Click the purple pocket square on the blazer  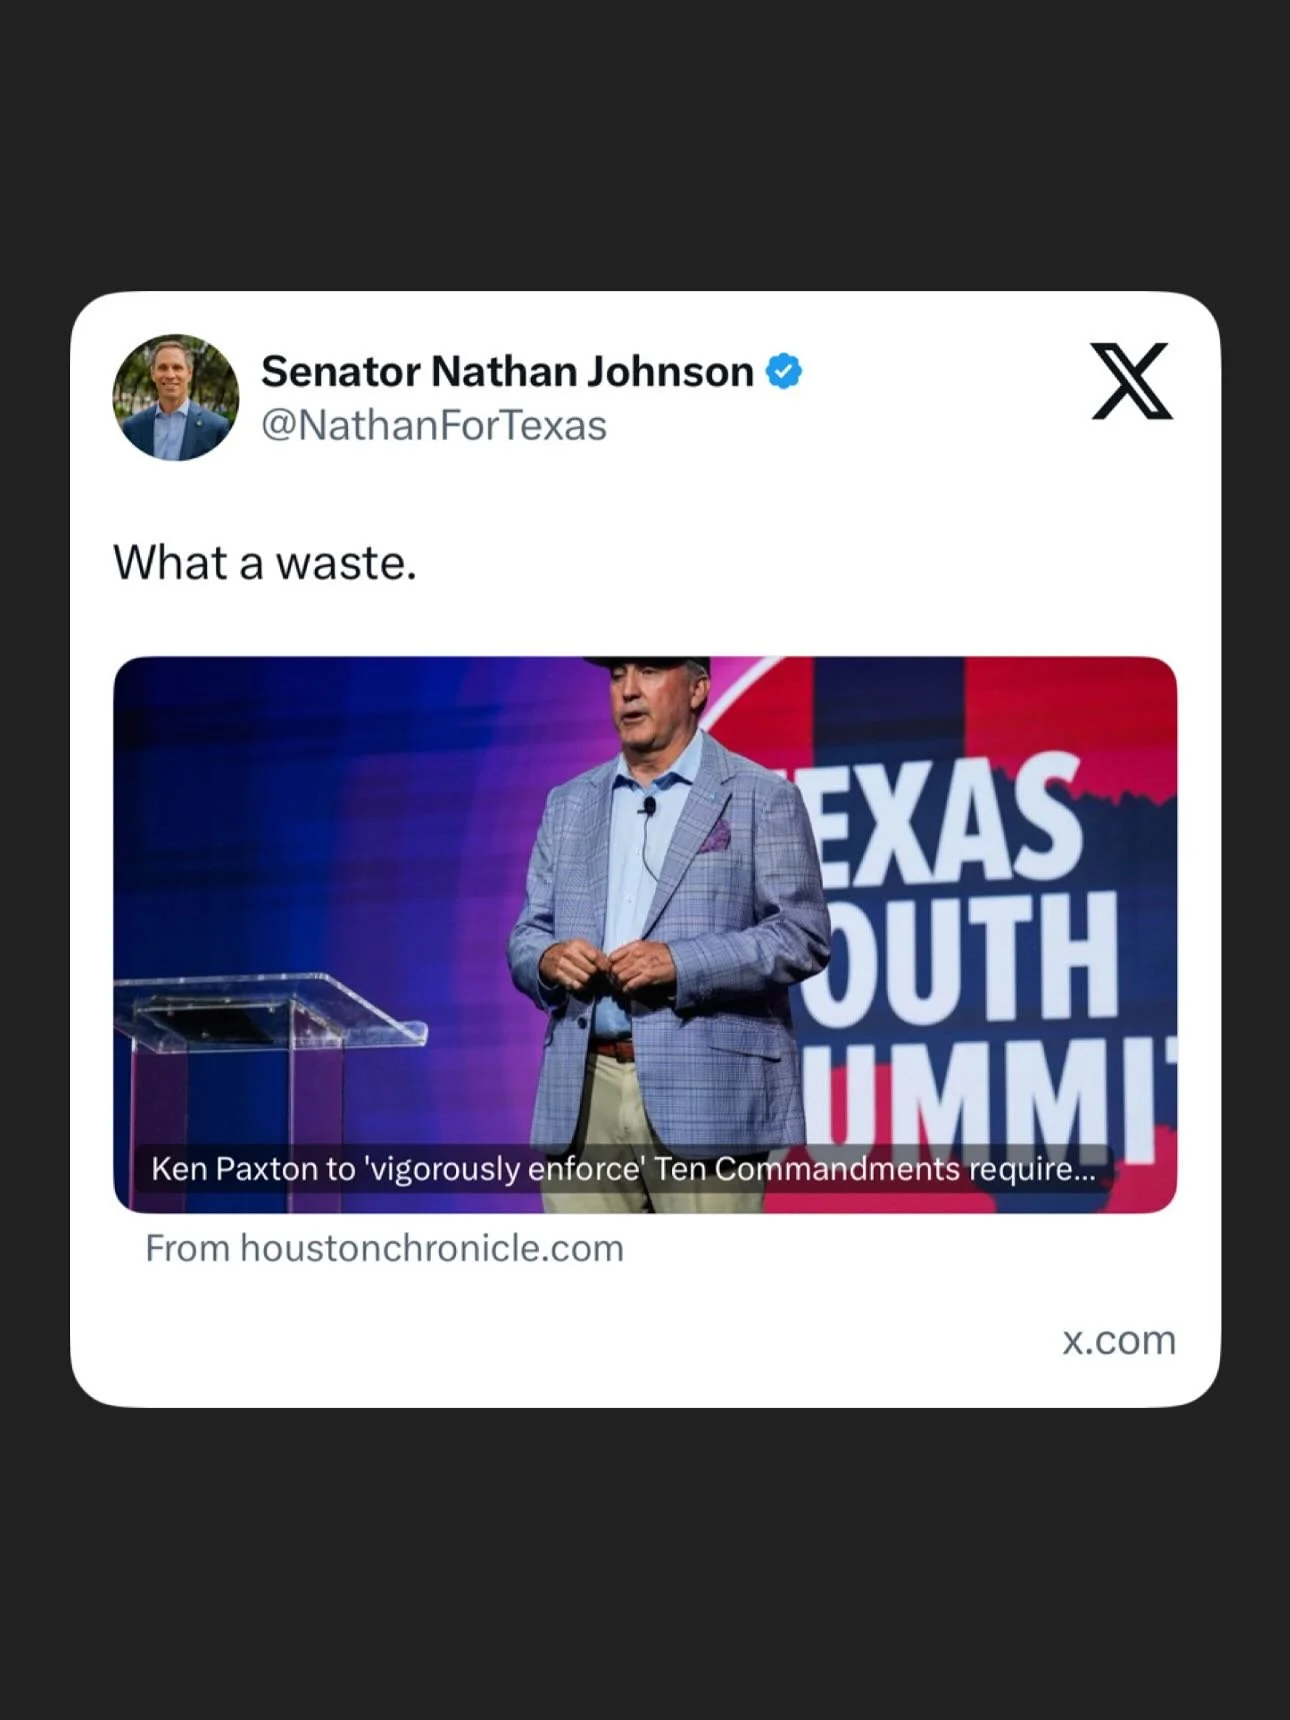point(715,838)
